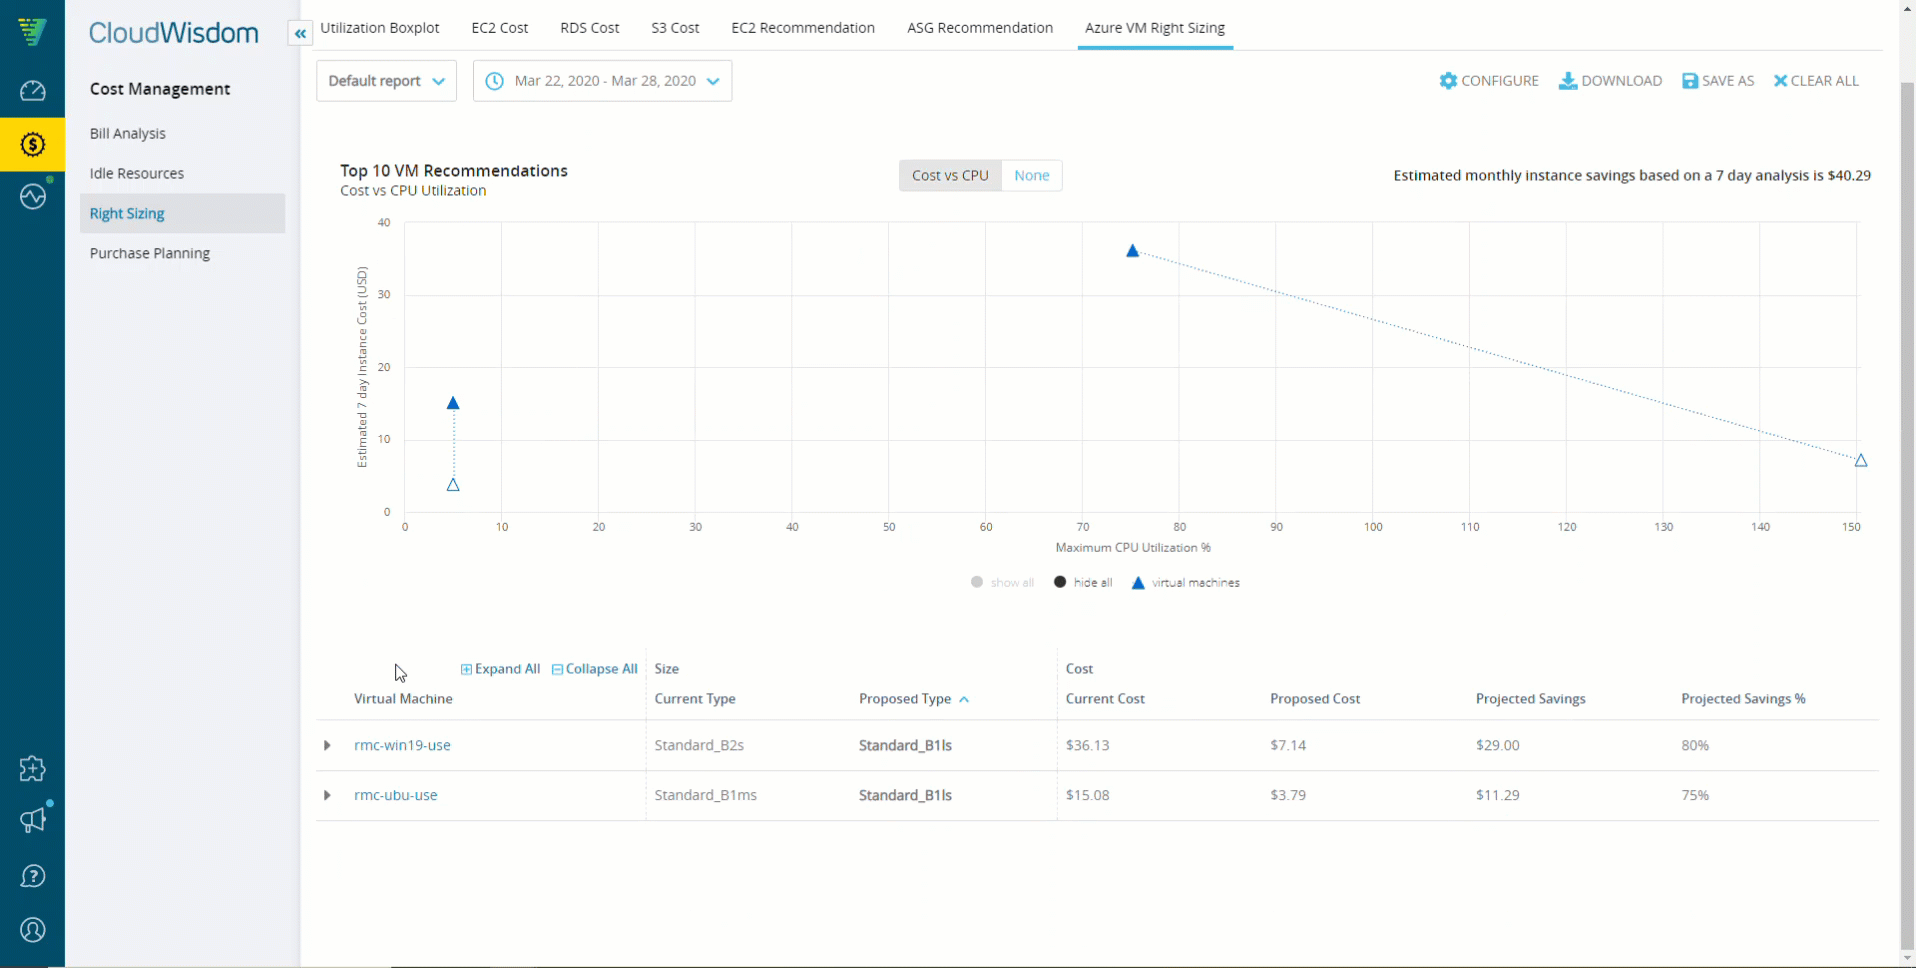Open the integrations puzzle icon
Viewport: 1916px width, 968px height.
pyautogui.click(x=32, y=768)
